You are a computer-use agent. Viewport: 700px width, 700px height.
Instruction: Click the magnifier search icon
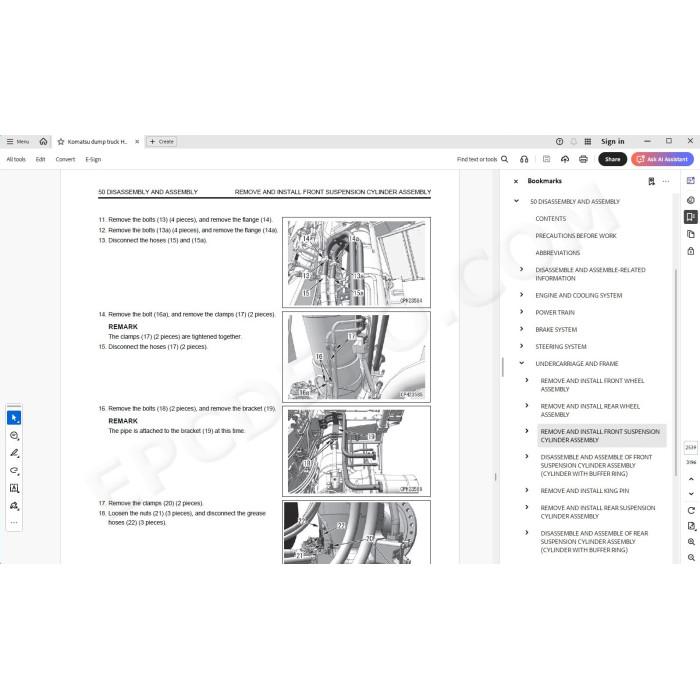(504, 159)
